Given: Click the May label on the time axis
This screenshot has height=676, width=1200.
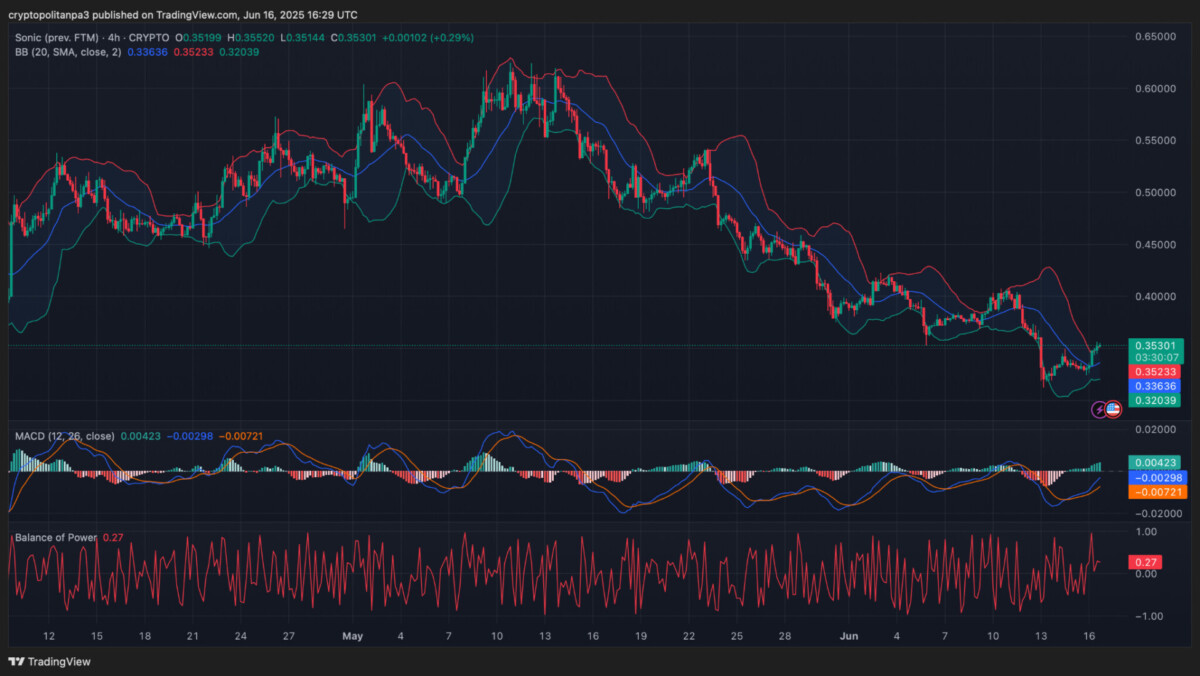Looking at the screenshot, I should [352, 635].
